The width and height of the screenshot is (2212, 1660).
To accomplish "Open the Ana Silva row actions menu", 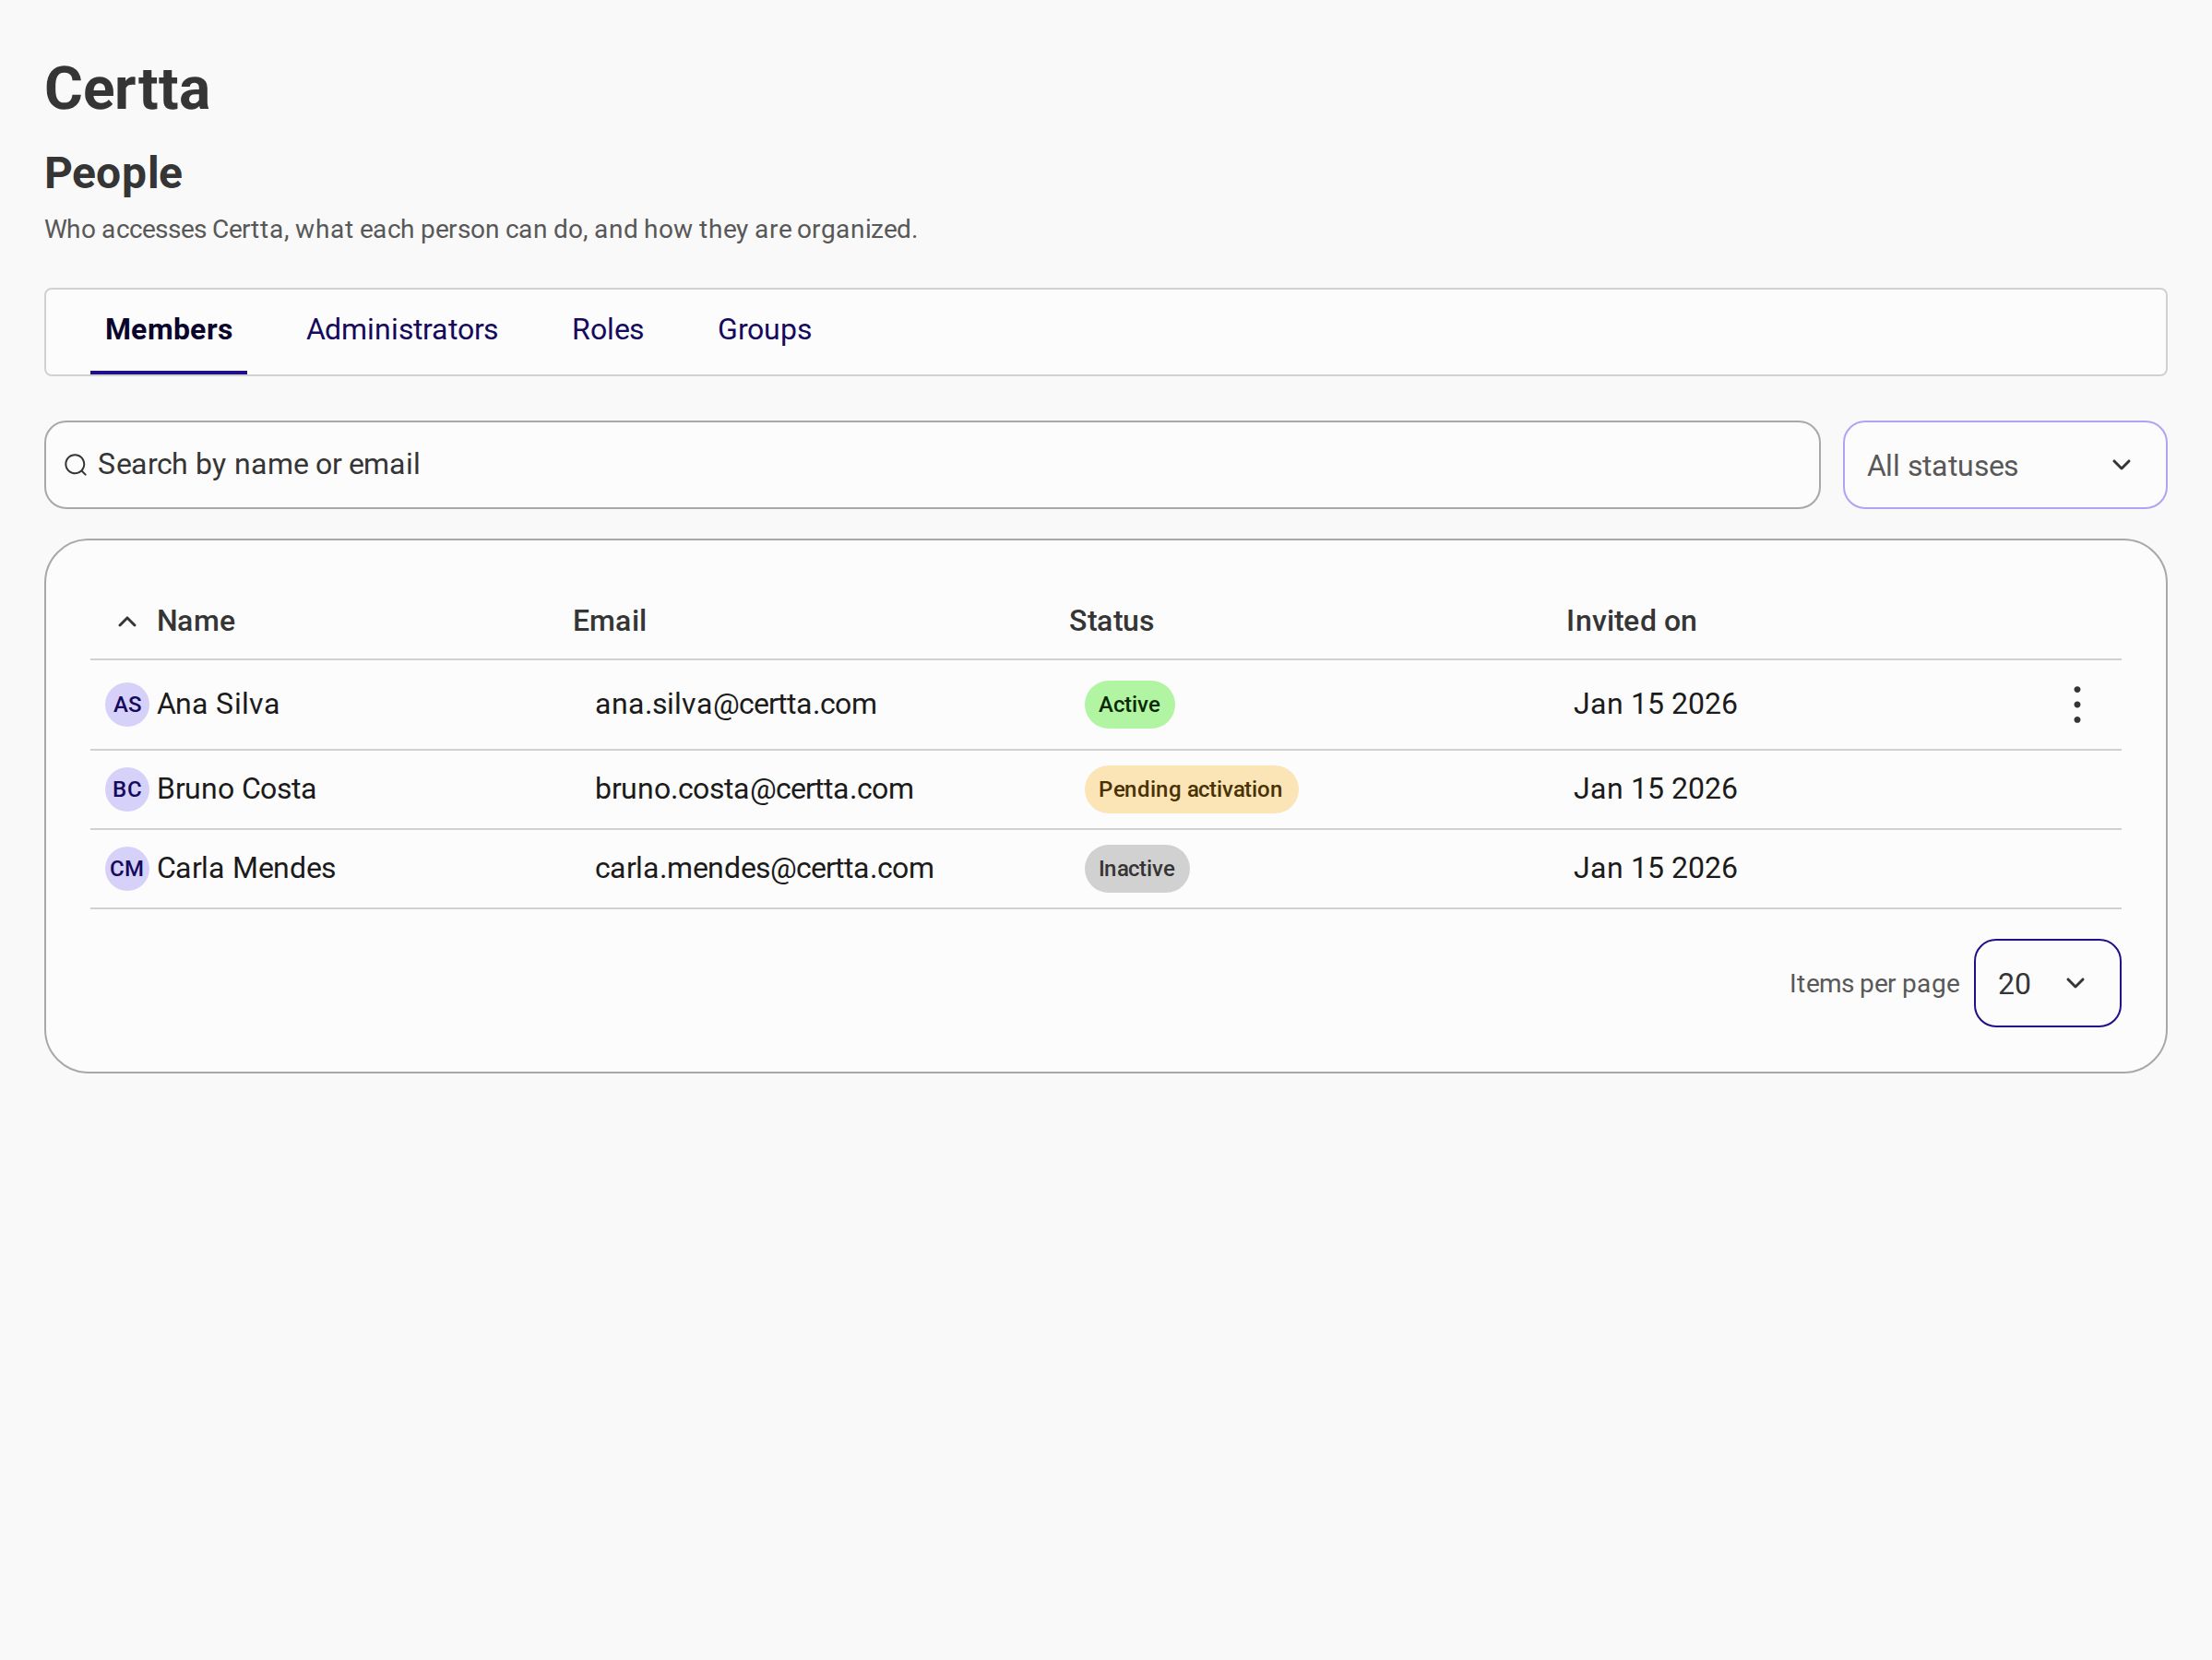I will tap(2077, 704).
